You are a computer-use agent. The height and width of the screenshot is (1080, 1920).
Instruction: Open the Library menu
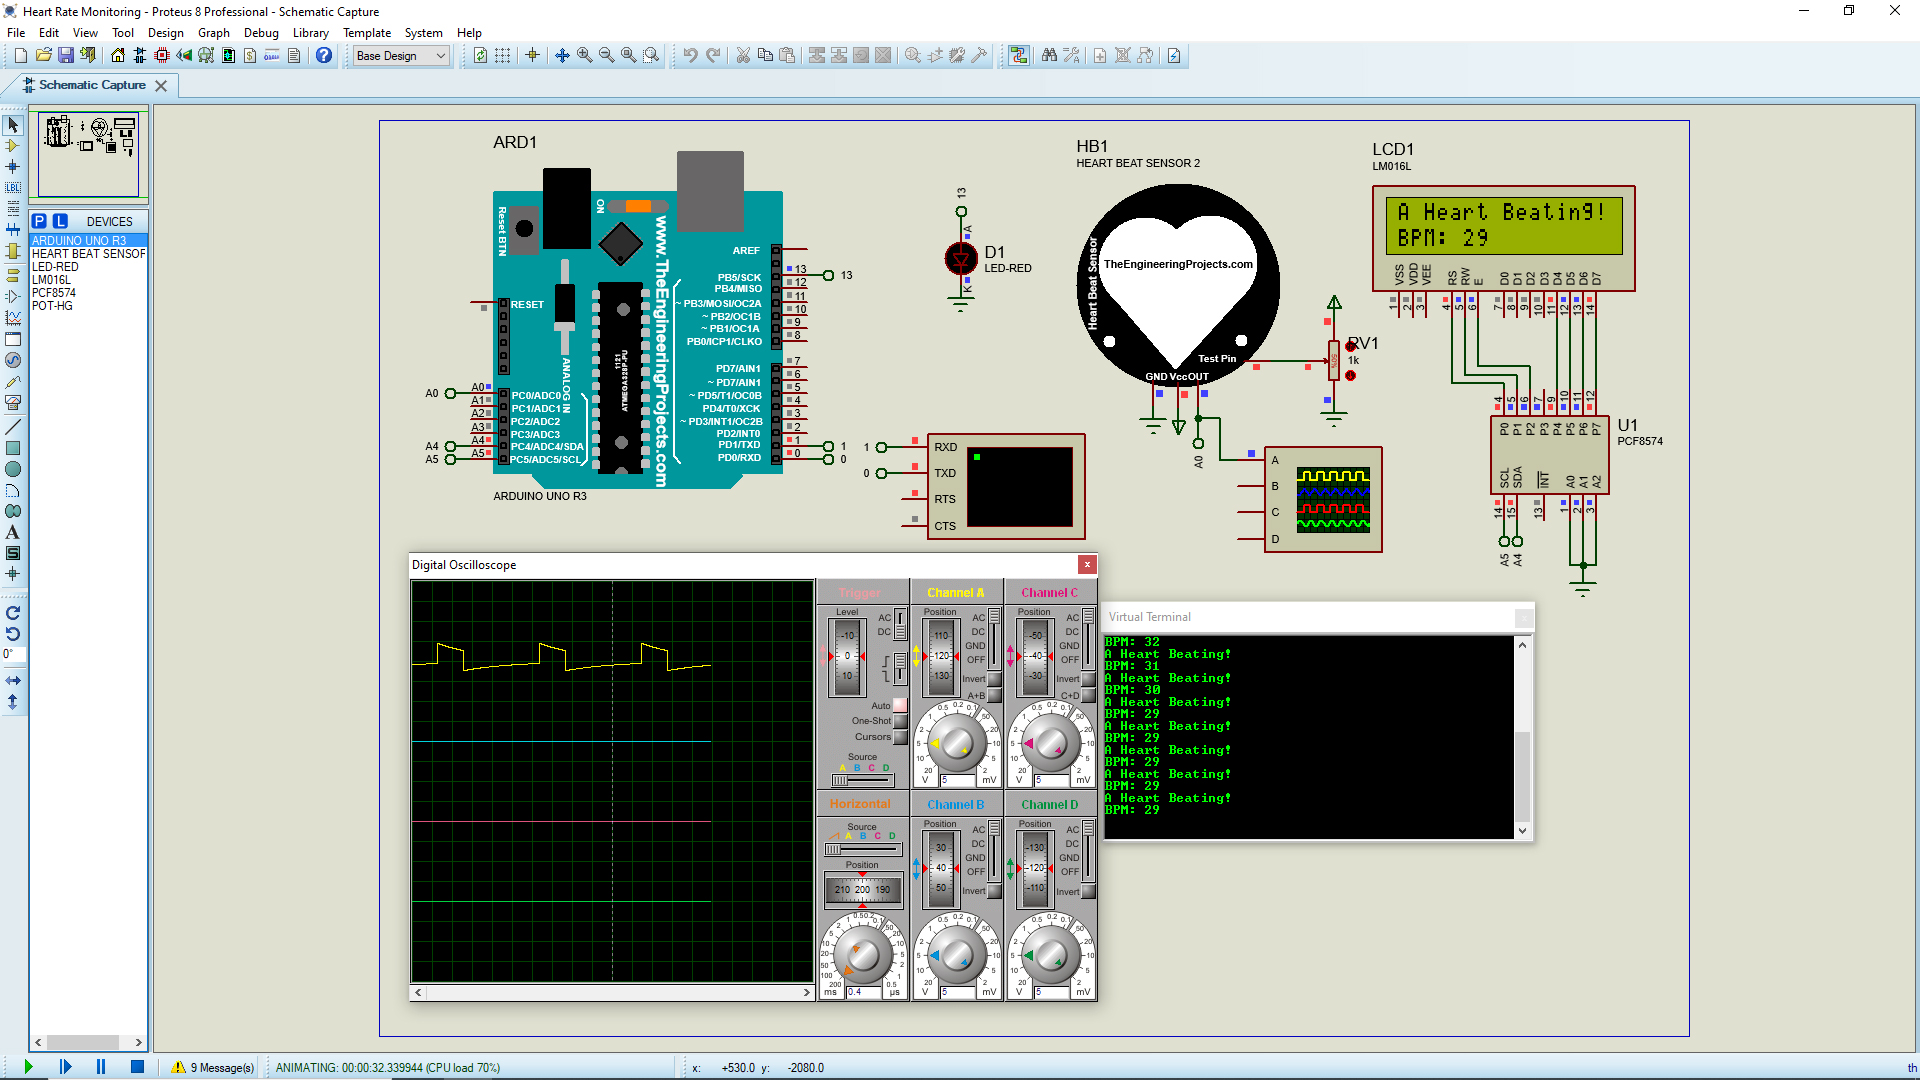click(310, 33)
